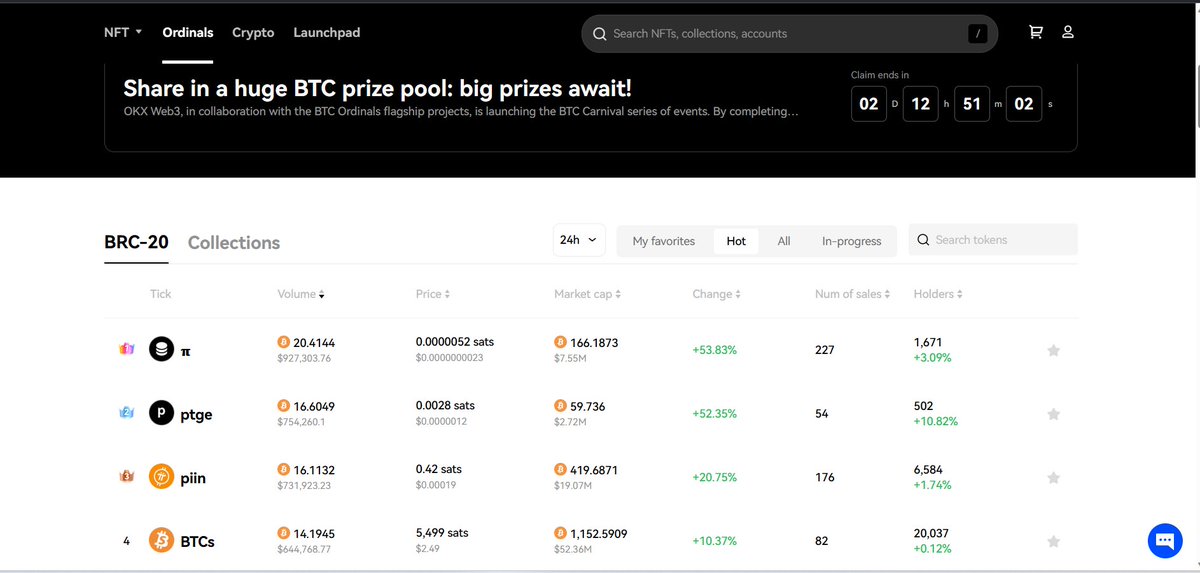Click the ptge token logo
Image resolution: width=1200 pixels, height=573 pixels.
pos(161,413)
